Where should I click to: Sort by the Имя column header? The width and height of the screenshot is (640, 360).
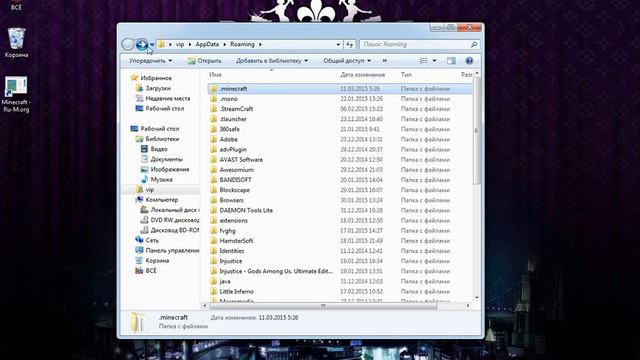[215, 75]
